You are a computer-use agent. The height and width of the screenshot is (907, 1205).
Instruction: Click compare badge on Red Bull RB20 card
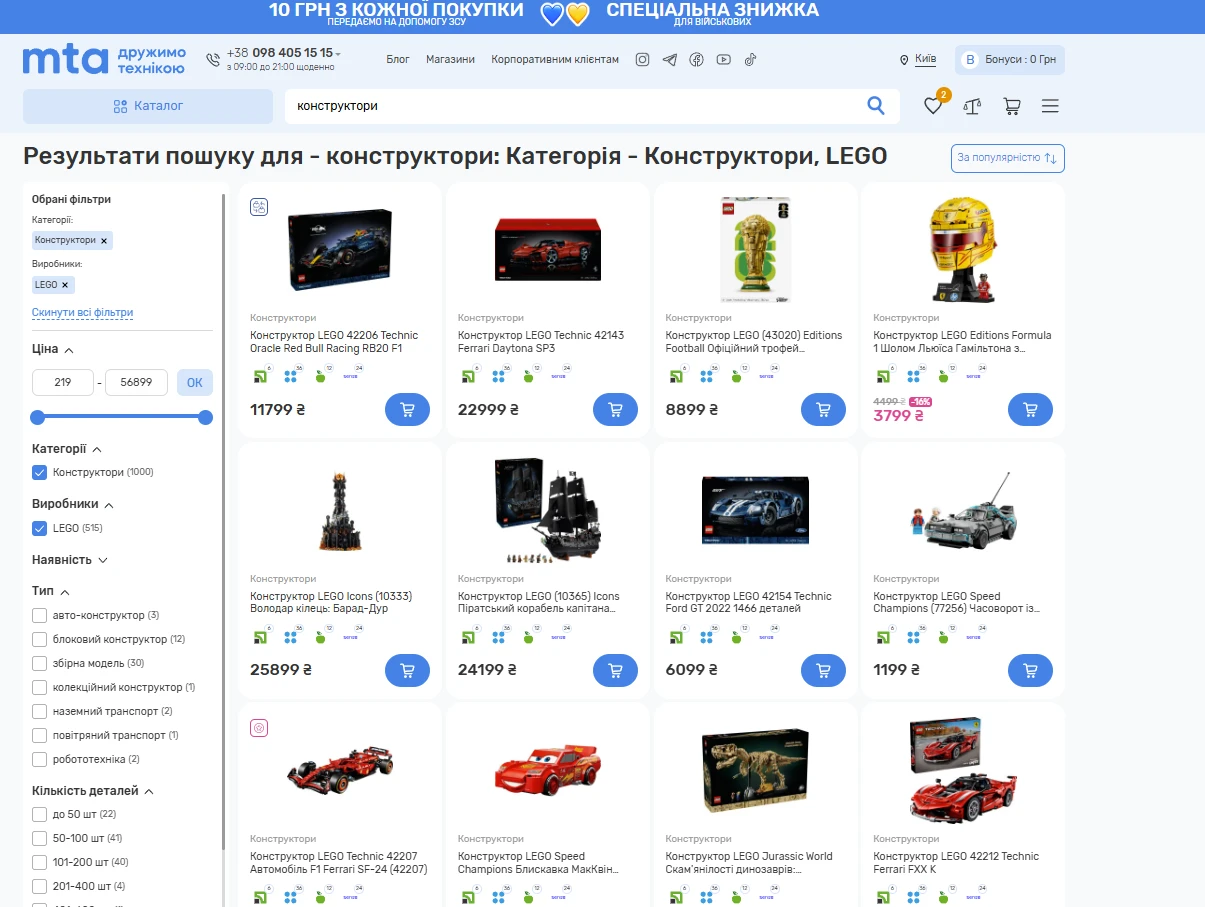pos(259,207)
